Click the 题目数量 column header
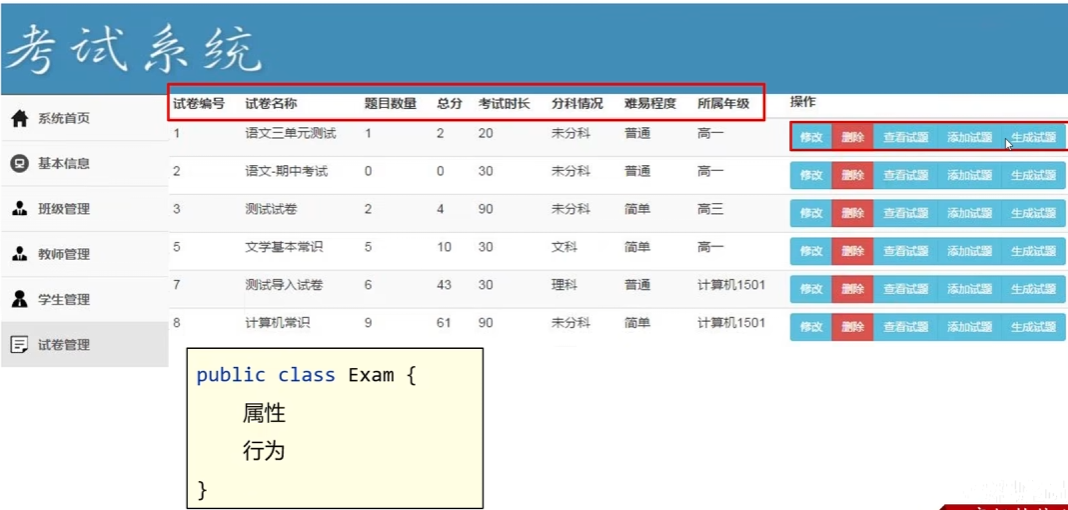Screen dimensions: 1068x510 pyautogui.click(x=390, y=104)
